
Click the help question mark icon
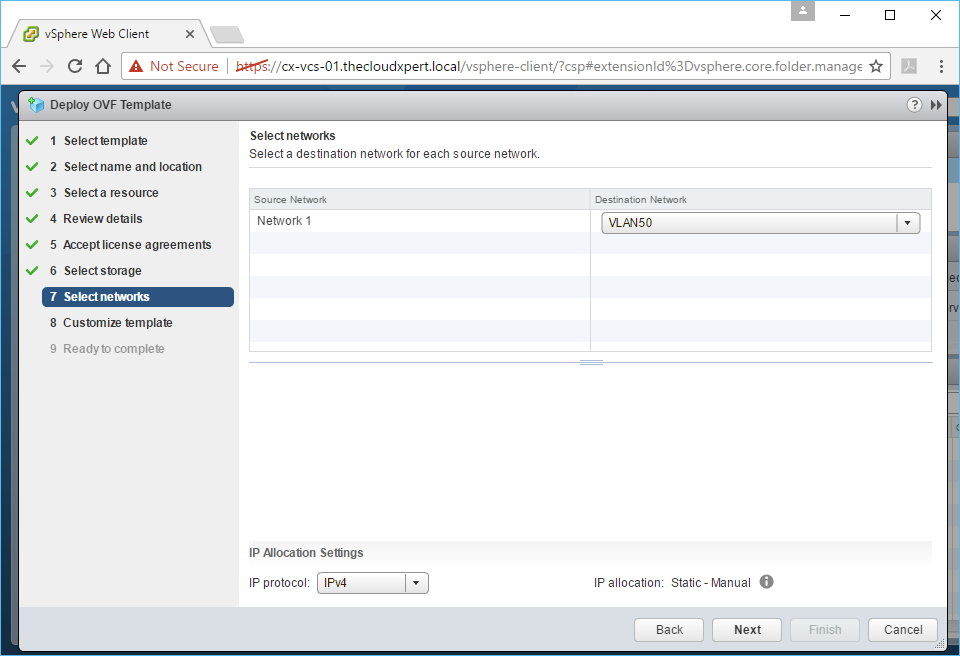[914, 105]
